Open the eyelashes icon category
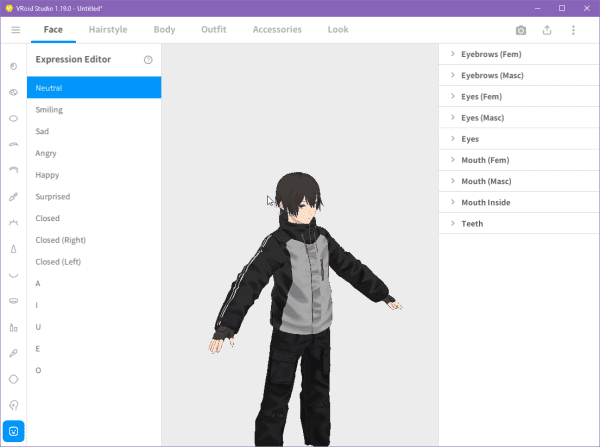 pyautogui.click(x=13, y=170)
